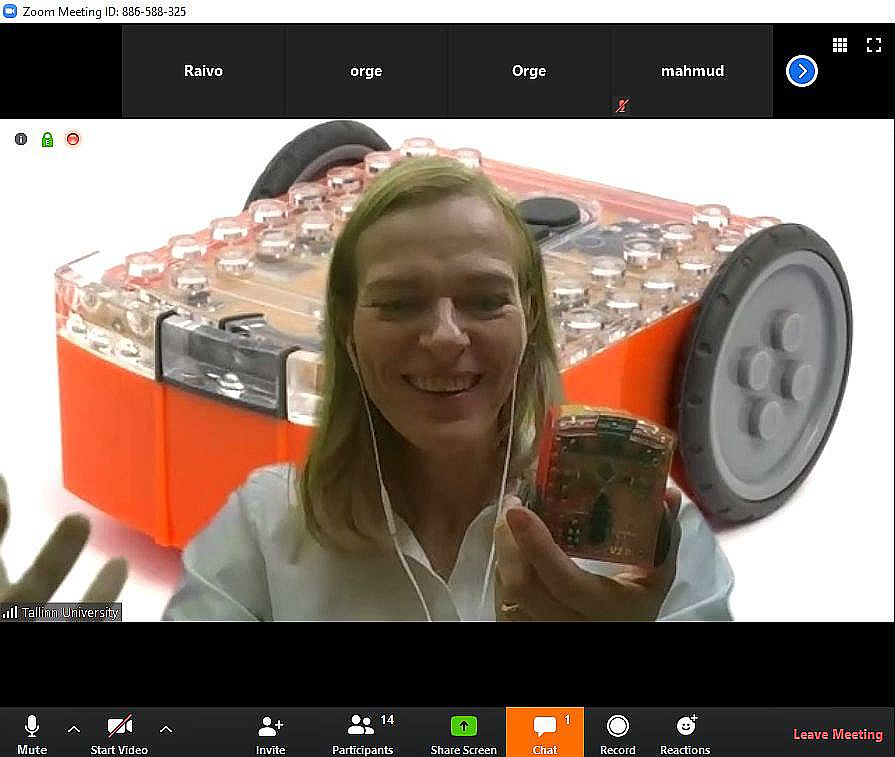Image resolution: width=895 pixels, height=757 pixels.
Task: Open the Invite people dialog
Action: click(x=270, y=732)
